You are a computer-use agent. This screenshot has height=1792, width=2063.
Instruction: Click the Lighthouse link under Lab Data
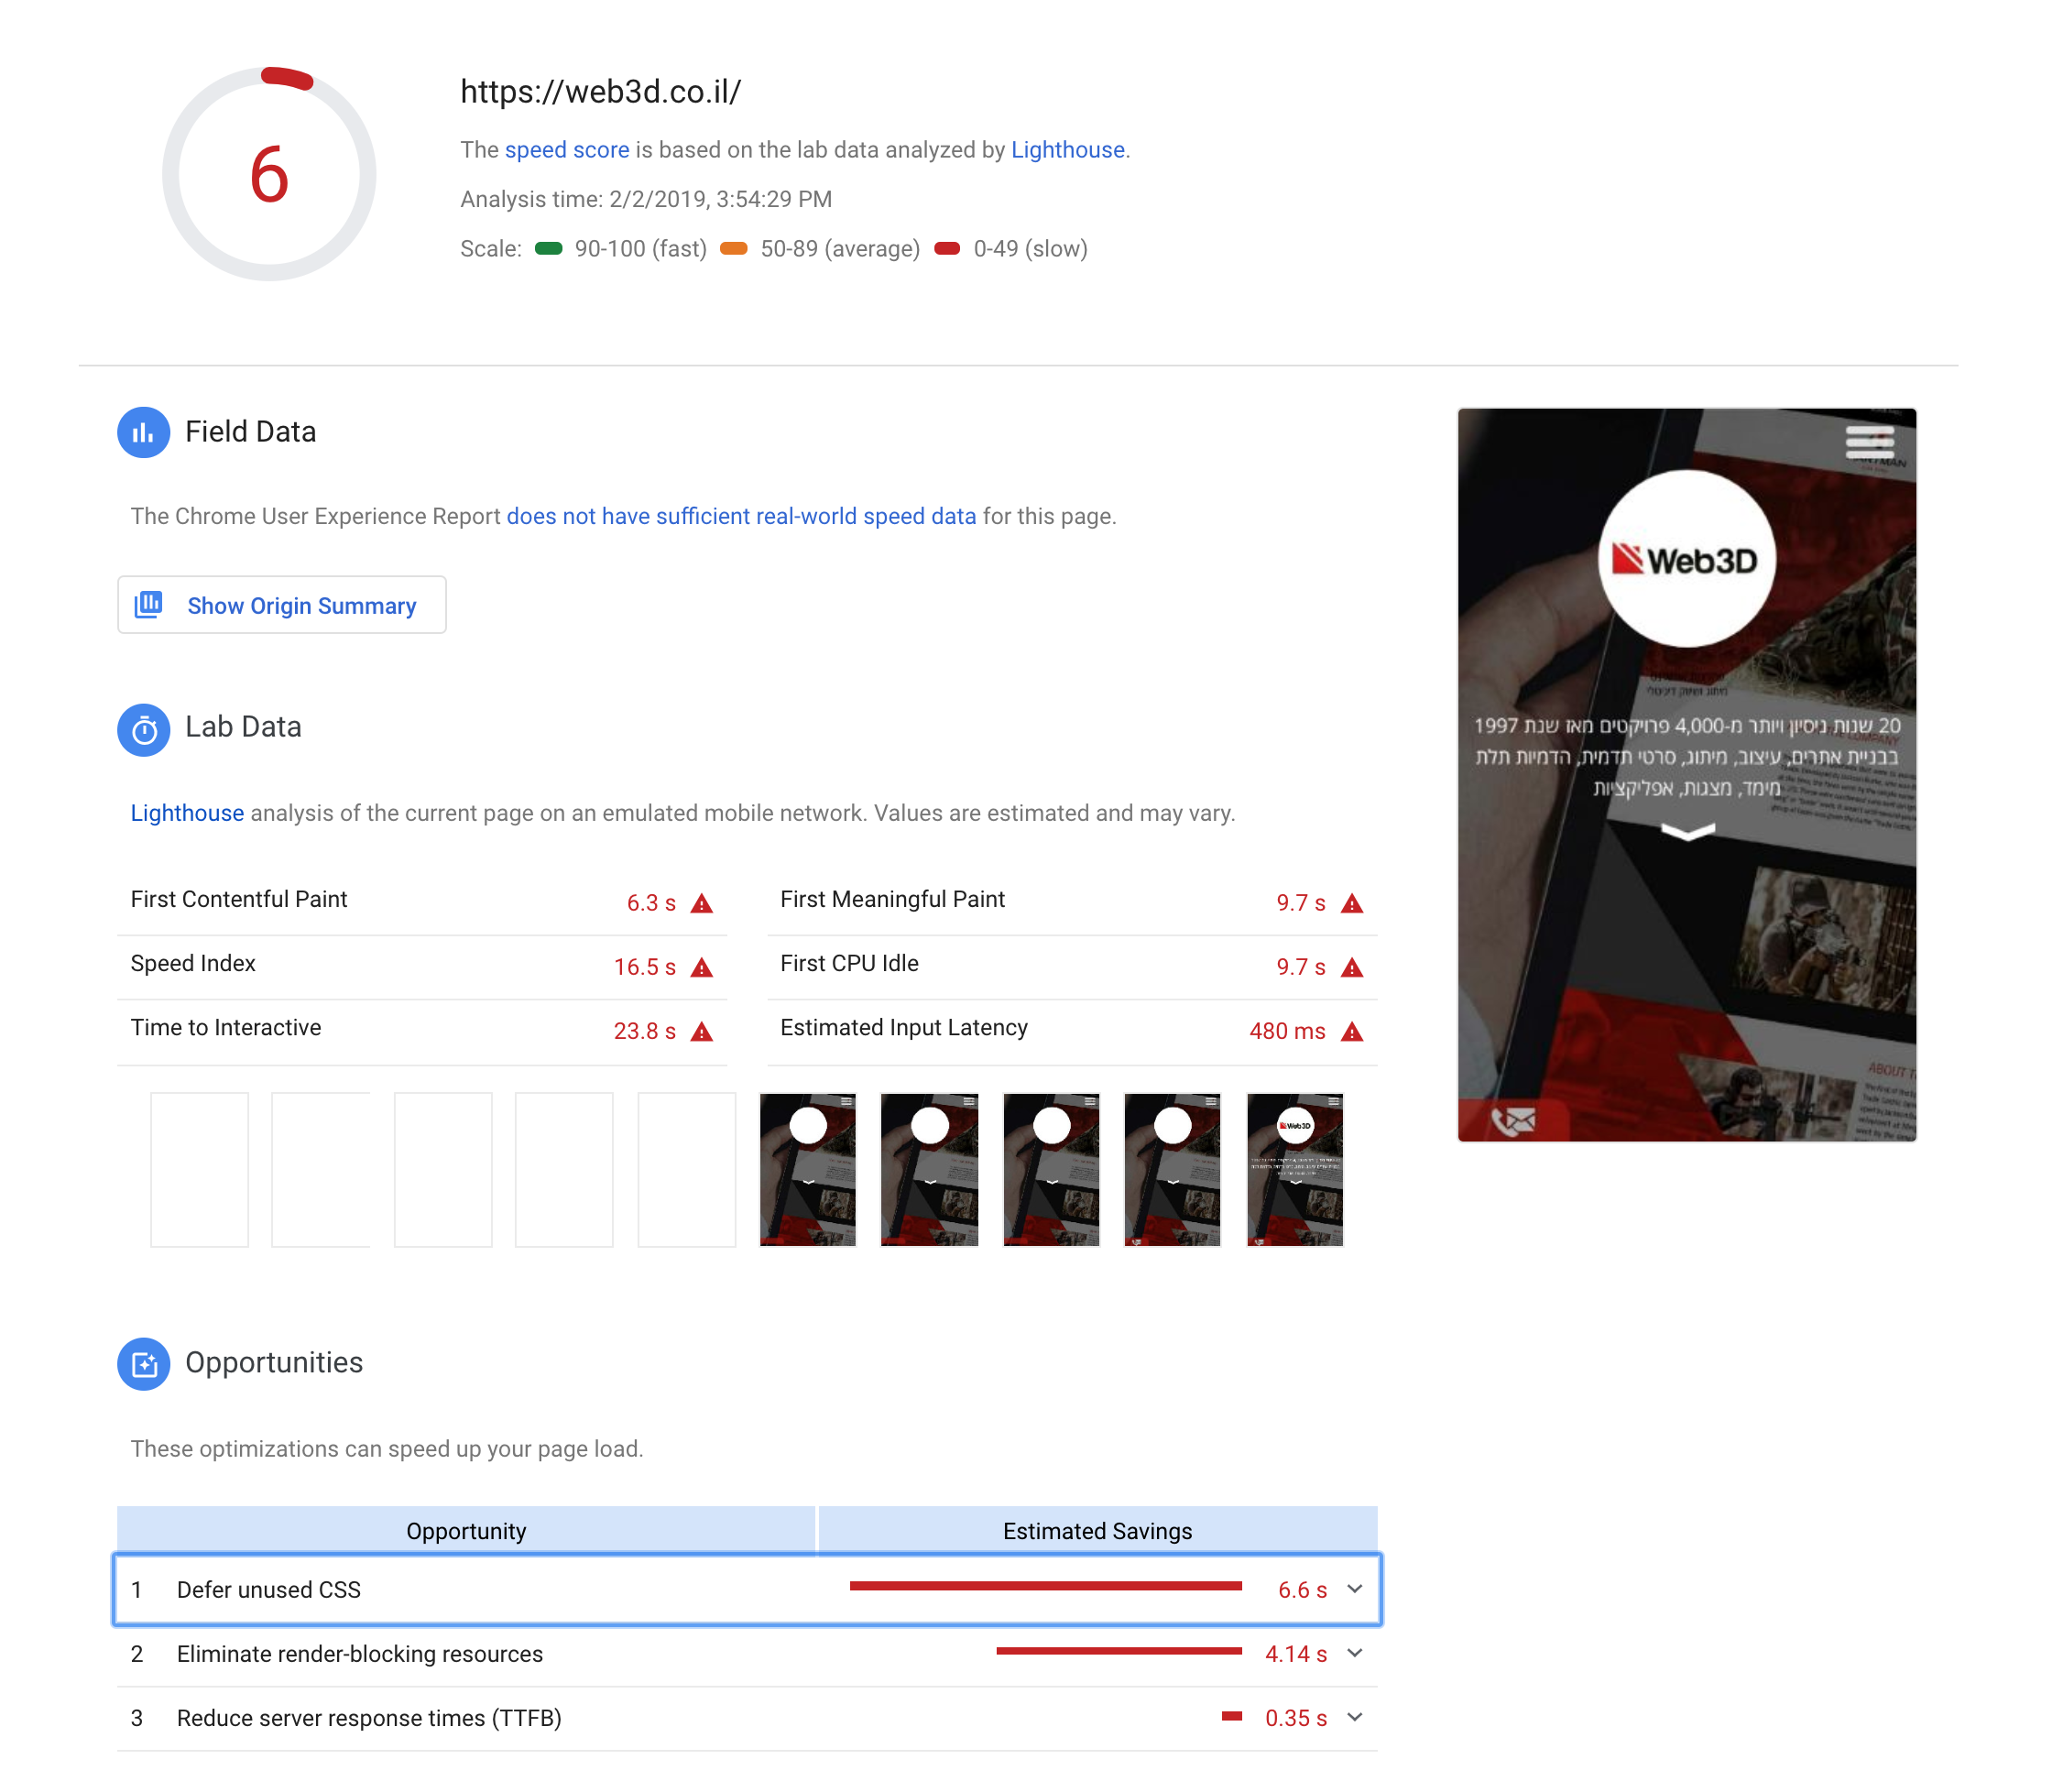[x=187, y=814]
